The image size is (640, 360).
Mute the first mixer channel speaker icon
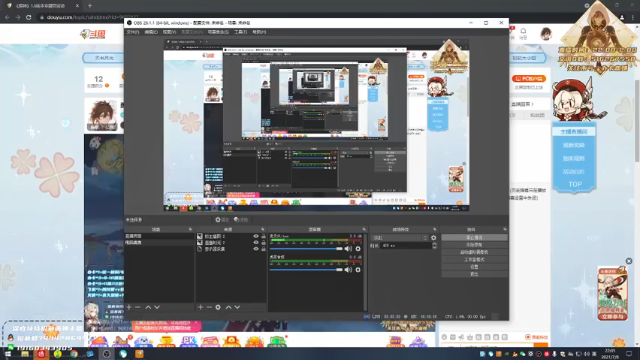pos(348,249)
